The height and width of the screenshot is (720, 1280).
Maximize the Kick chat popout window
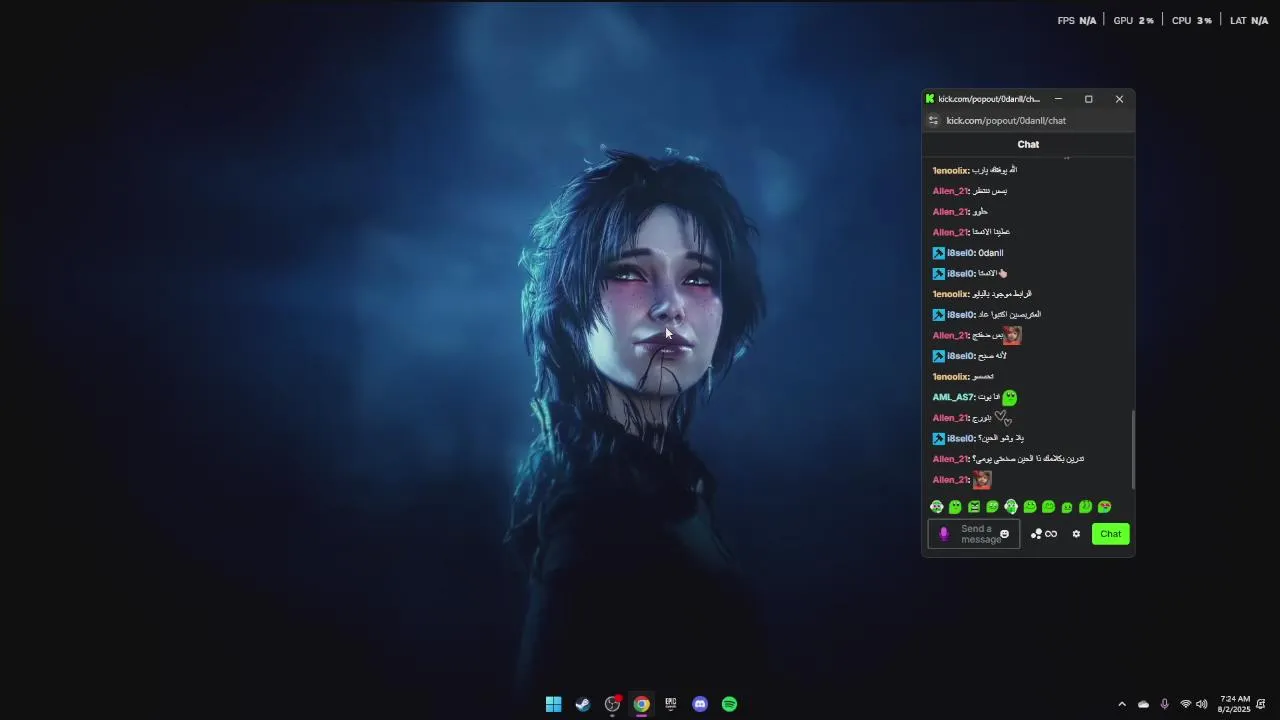point(1089,99)
